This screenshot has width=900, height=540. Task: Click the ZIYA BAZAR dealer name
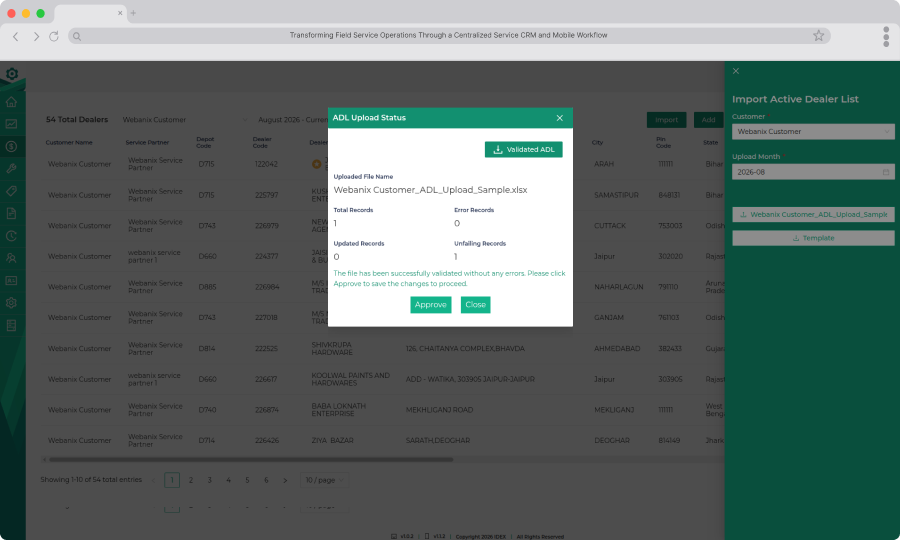(x=332, y=441)
